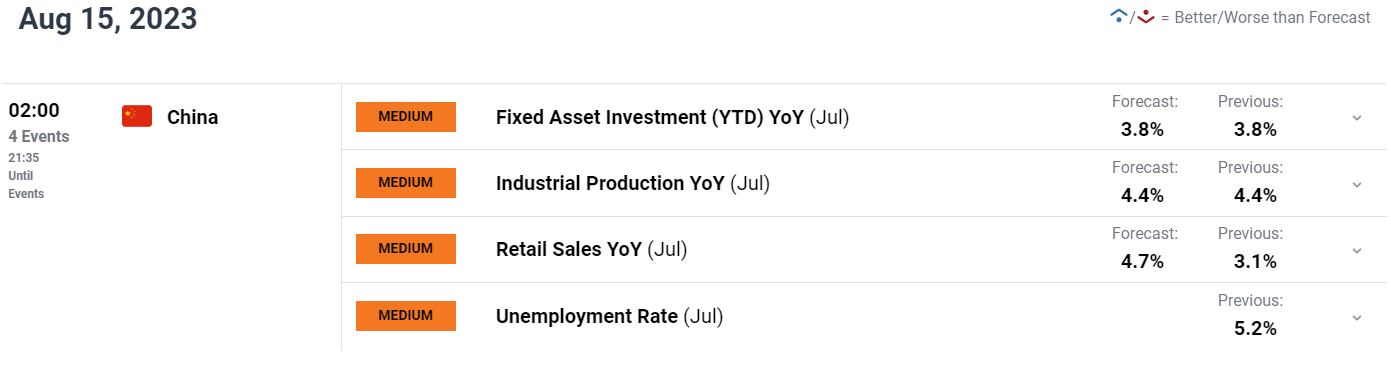Expand the Unemployment Rate row chevron

point(1357,317)
